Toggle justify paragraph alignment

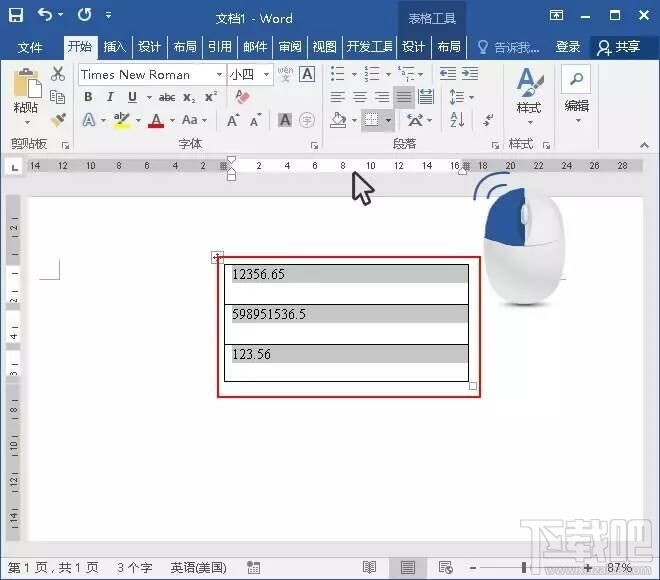coord(404,97)
